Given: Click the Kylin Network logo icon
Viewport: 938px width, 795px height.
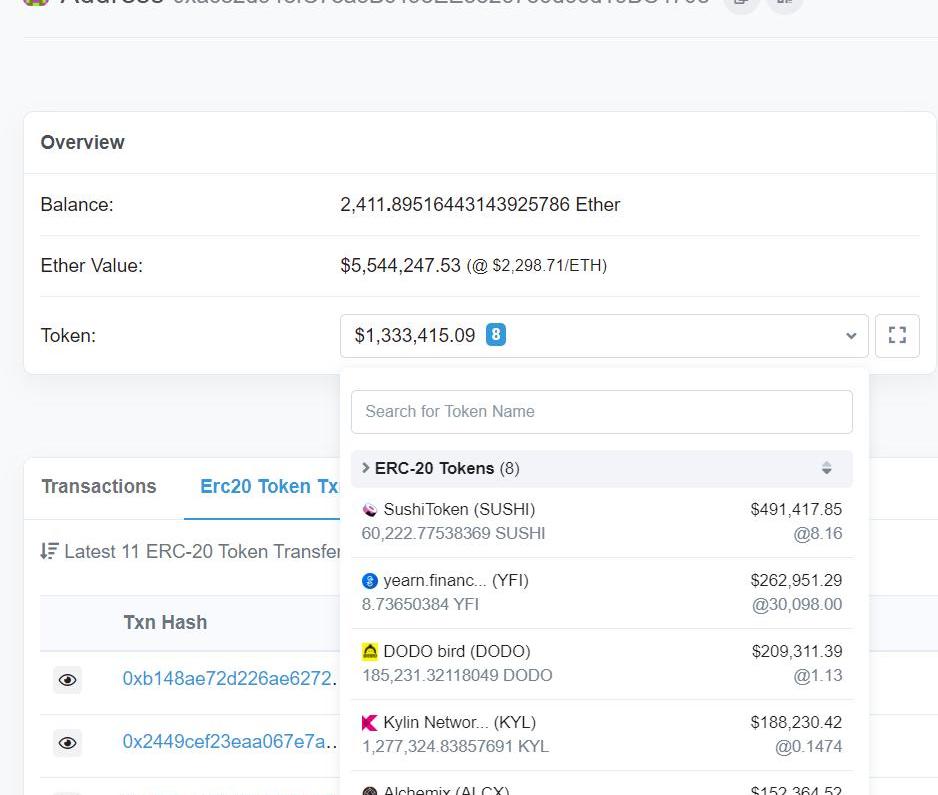Looking at the screenshot, I should click(x=369, y=723).
